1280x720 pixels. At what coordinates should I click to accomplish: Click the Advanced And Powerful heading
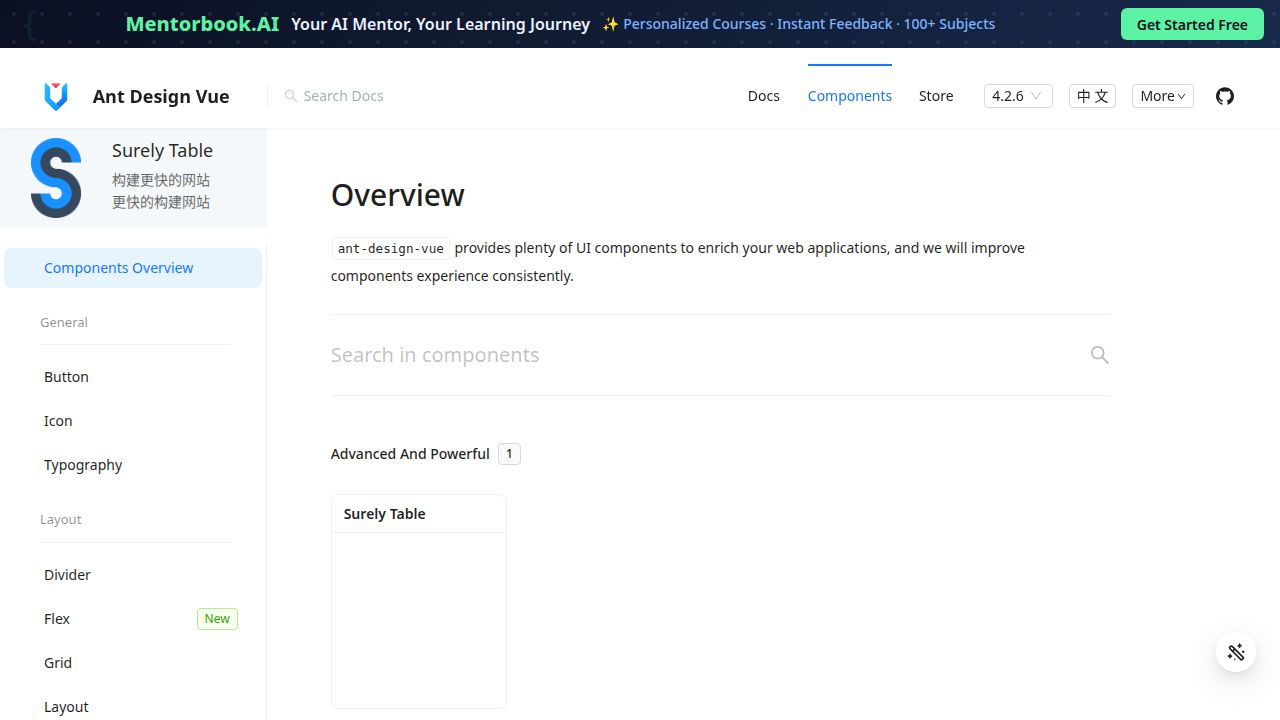[x=410, y=454]
